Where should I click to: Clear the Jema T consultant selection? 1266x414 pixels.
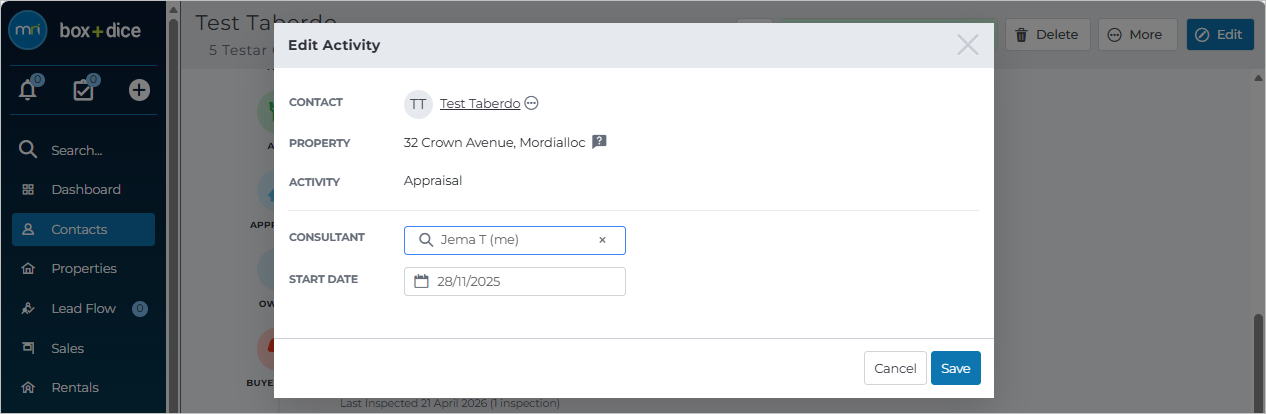(x=602, y=240)
